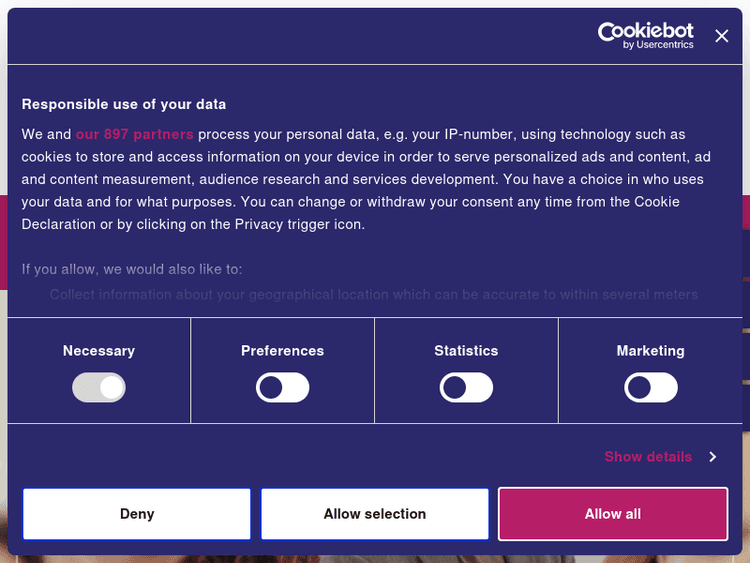Click the faded 'If you allow' text line
Viewport: 750px width, 563px height.
click(x=132, y=269)
